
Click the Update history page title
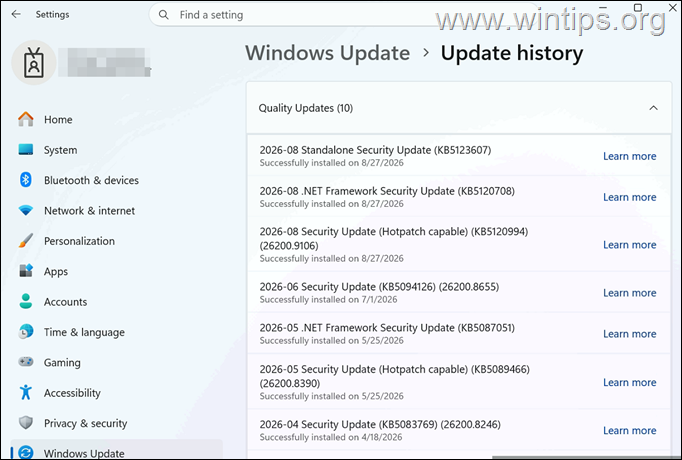pos(512,53)
